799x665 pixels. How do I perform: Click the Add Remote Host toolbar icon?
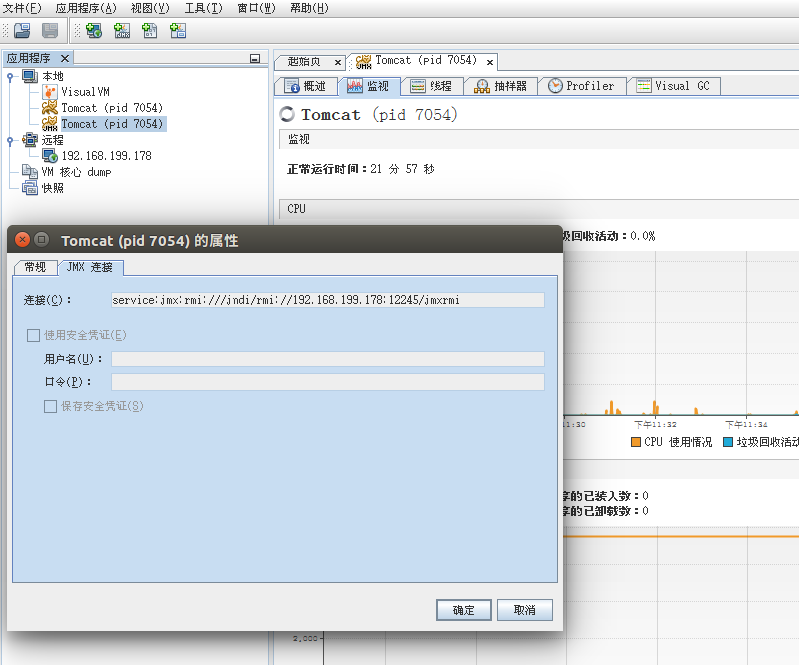point(94,31)
